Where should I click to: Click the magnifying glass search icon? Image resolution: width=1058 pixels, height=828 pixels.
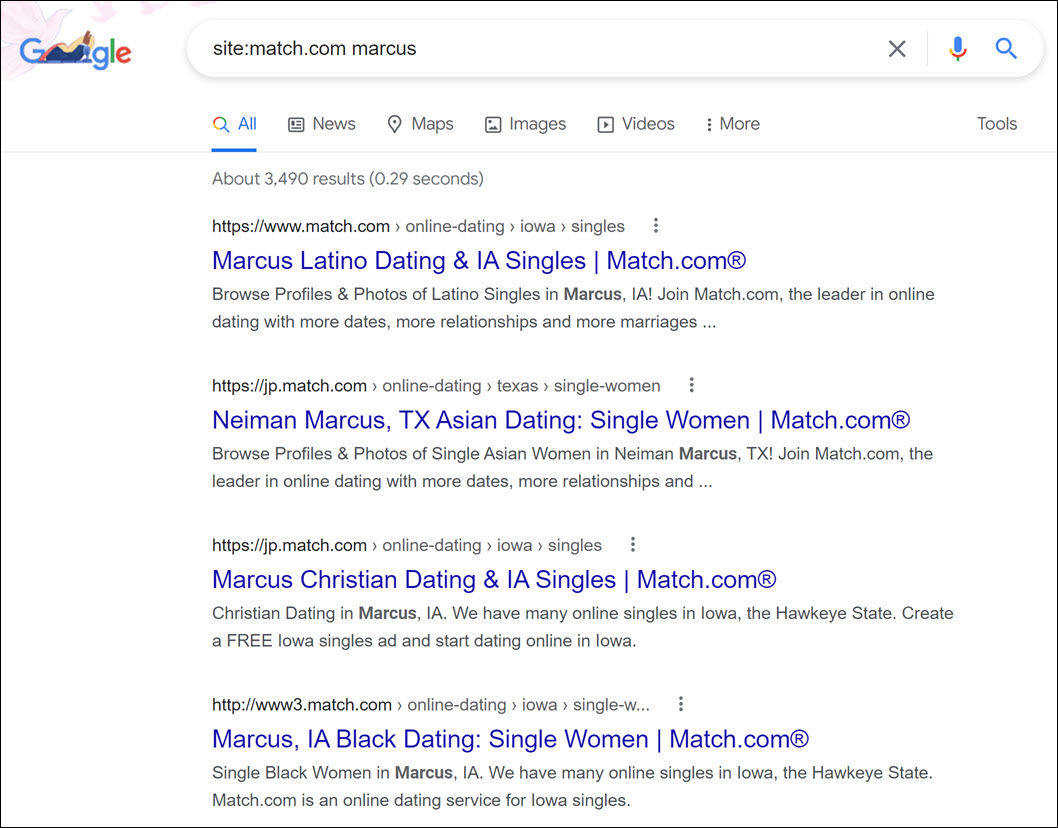pyautogui.click(x=1006, y=47)
